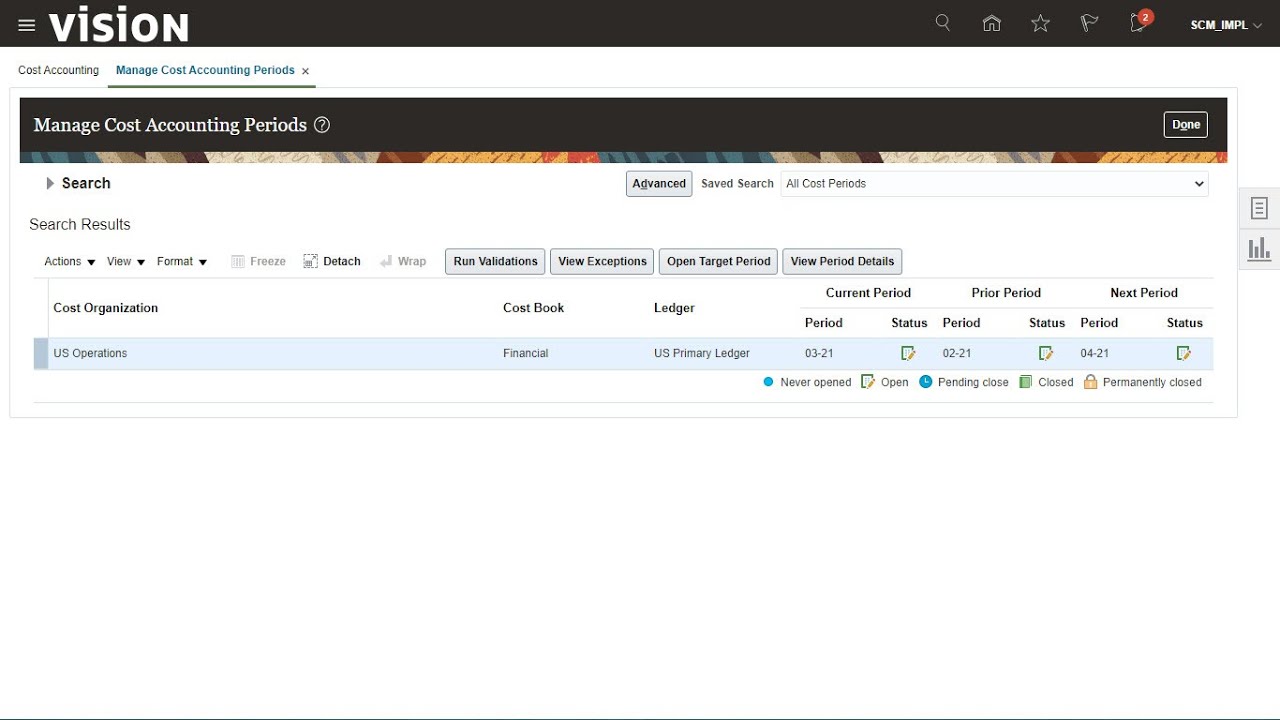Click the Detach table button
The height and width of the screenshot is (720, 1280).
332,261
